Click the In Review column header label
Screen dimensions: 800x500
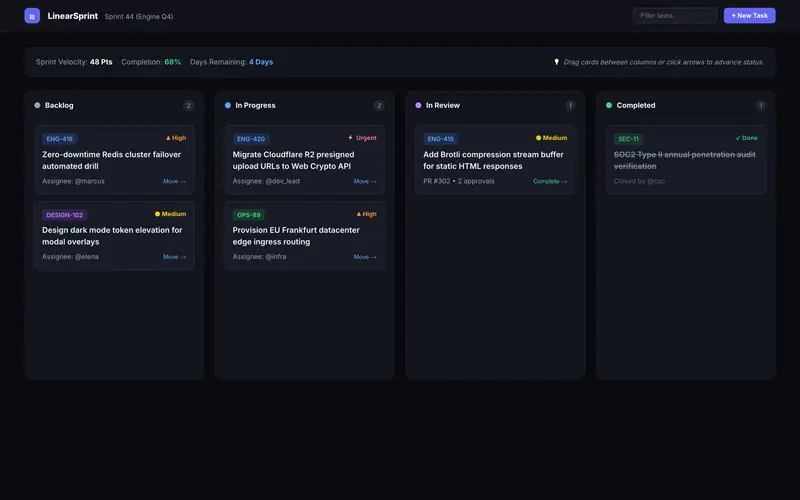click(x=443, y=106)
